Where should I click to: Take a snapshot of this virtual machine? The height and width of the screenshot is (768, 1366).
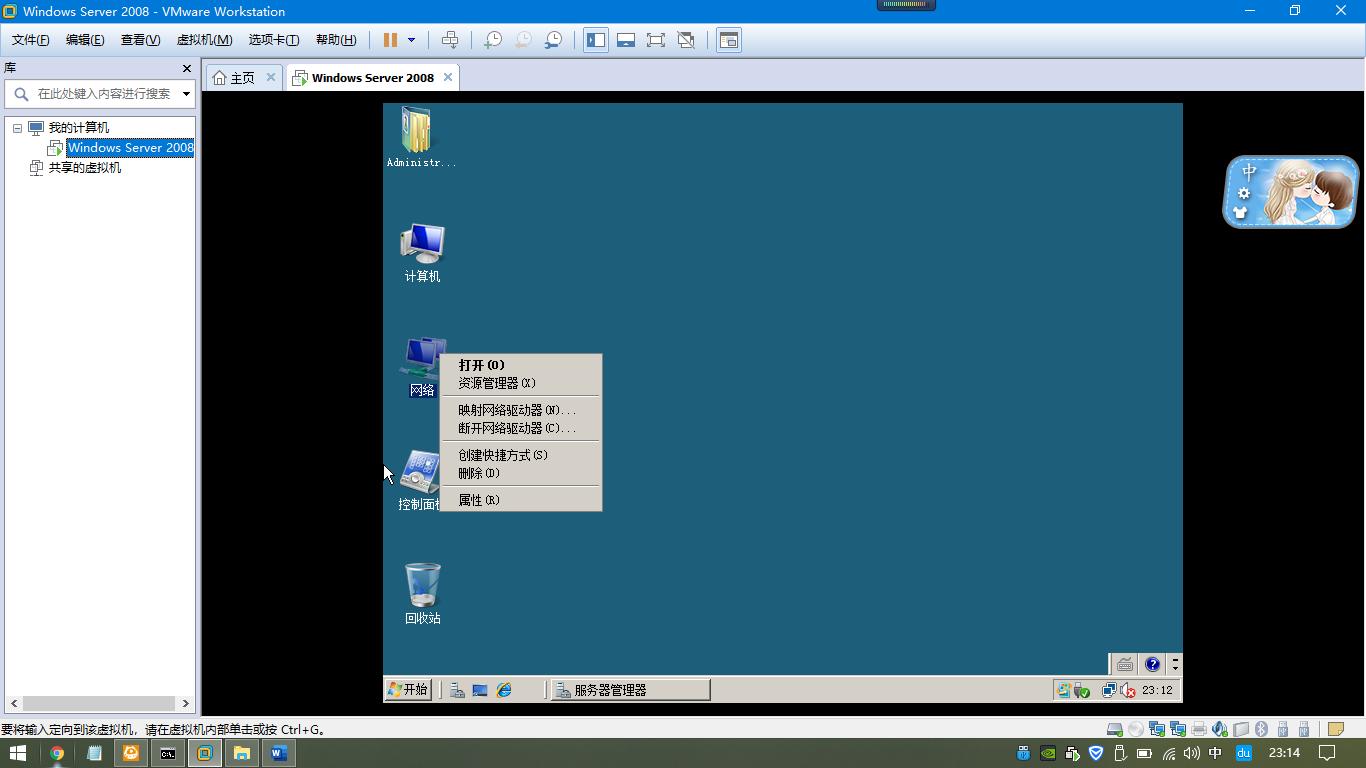click(492, 40)
